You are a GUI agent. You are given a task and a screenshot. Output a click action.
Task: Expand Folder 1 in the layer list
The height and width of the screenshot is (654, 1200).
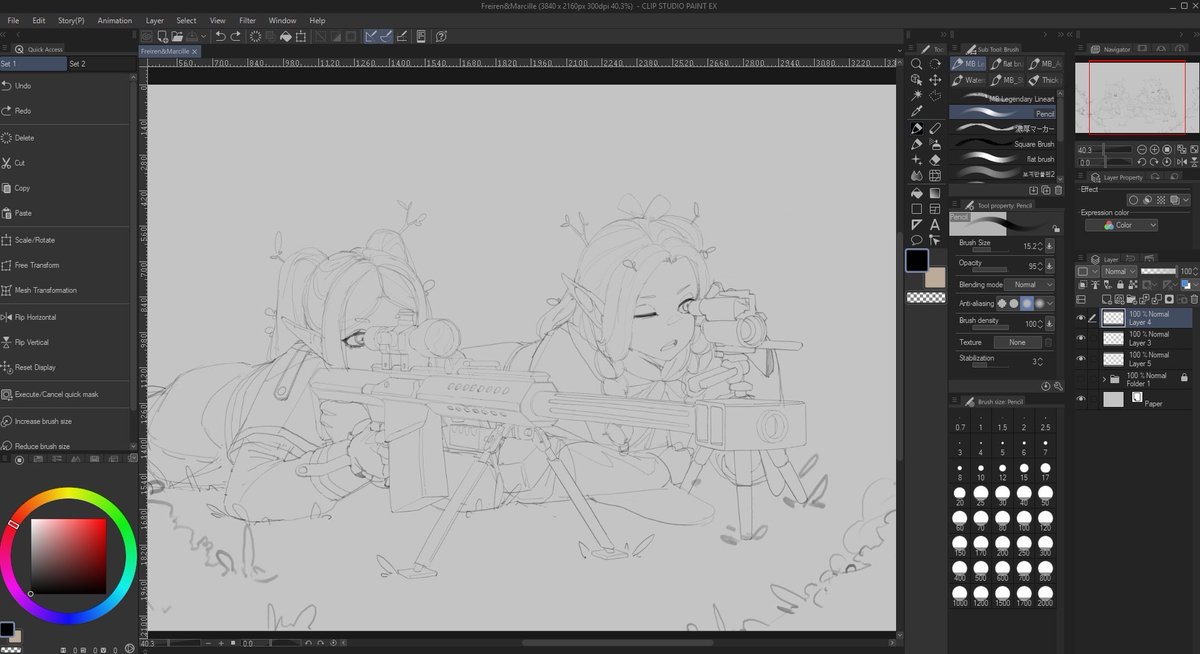click(x=1104, y=379)
